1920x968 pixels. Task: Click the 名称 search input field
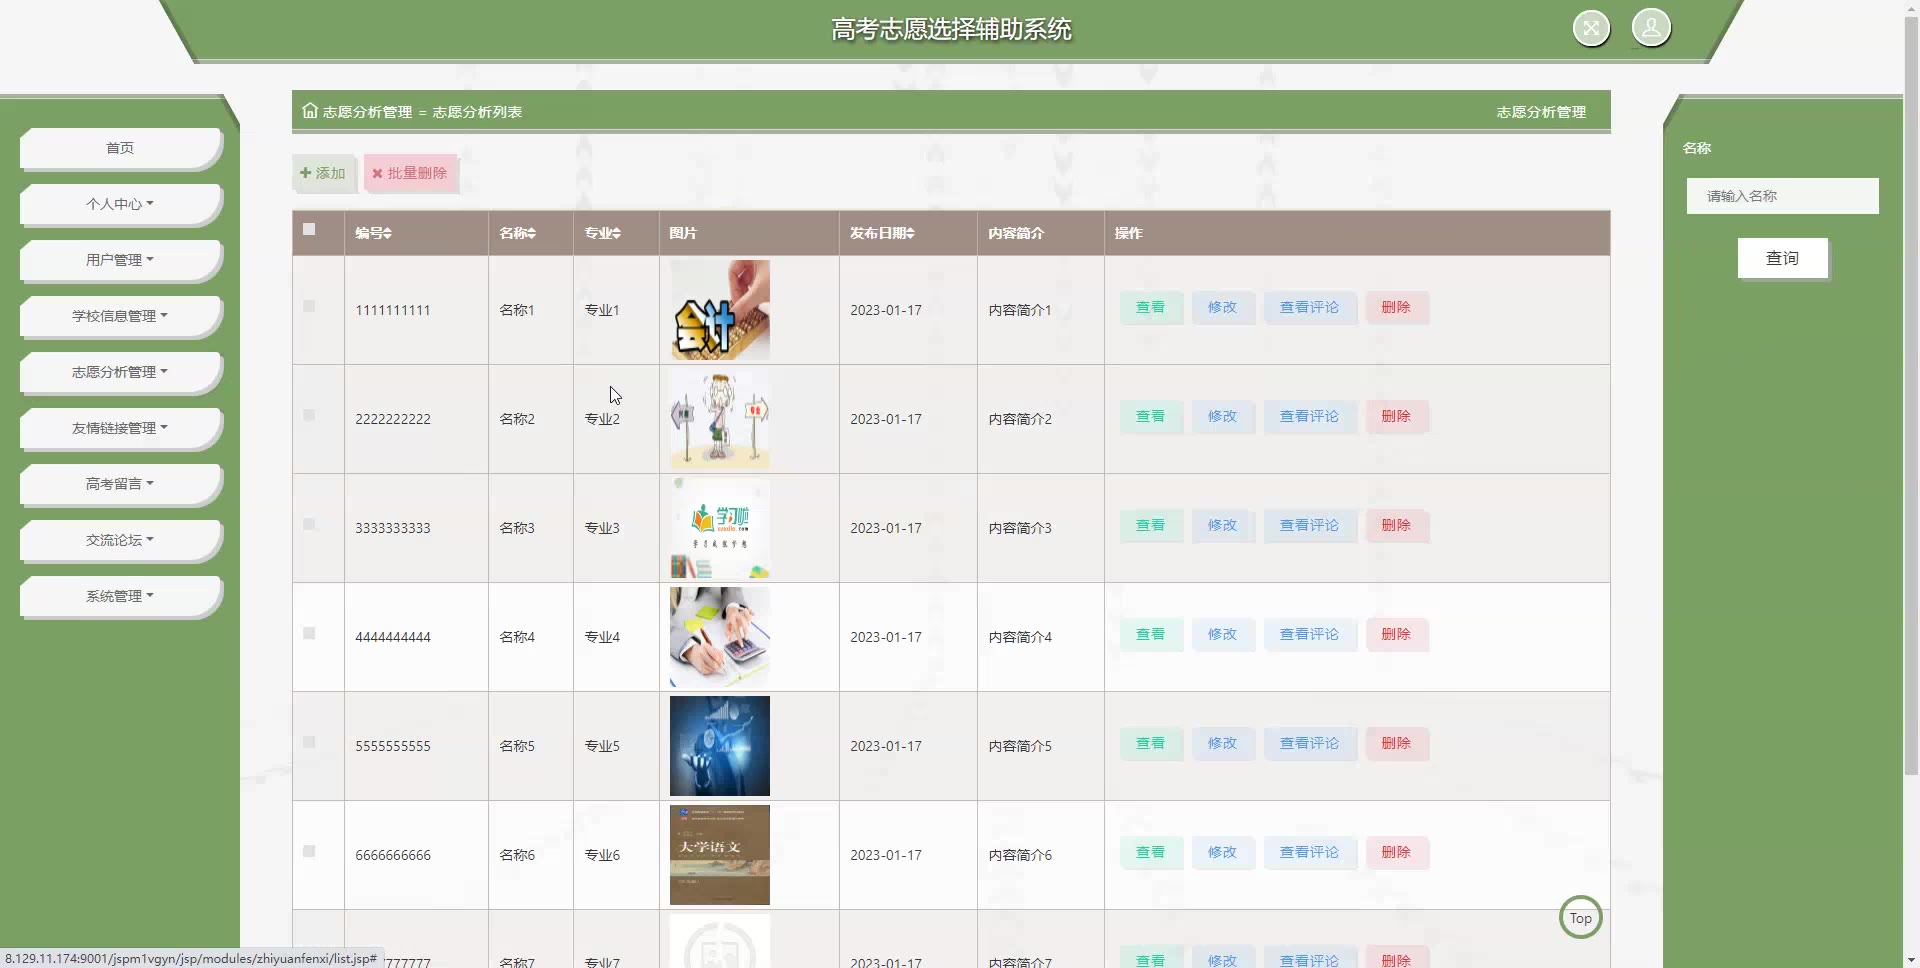(1782, 196)
